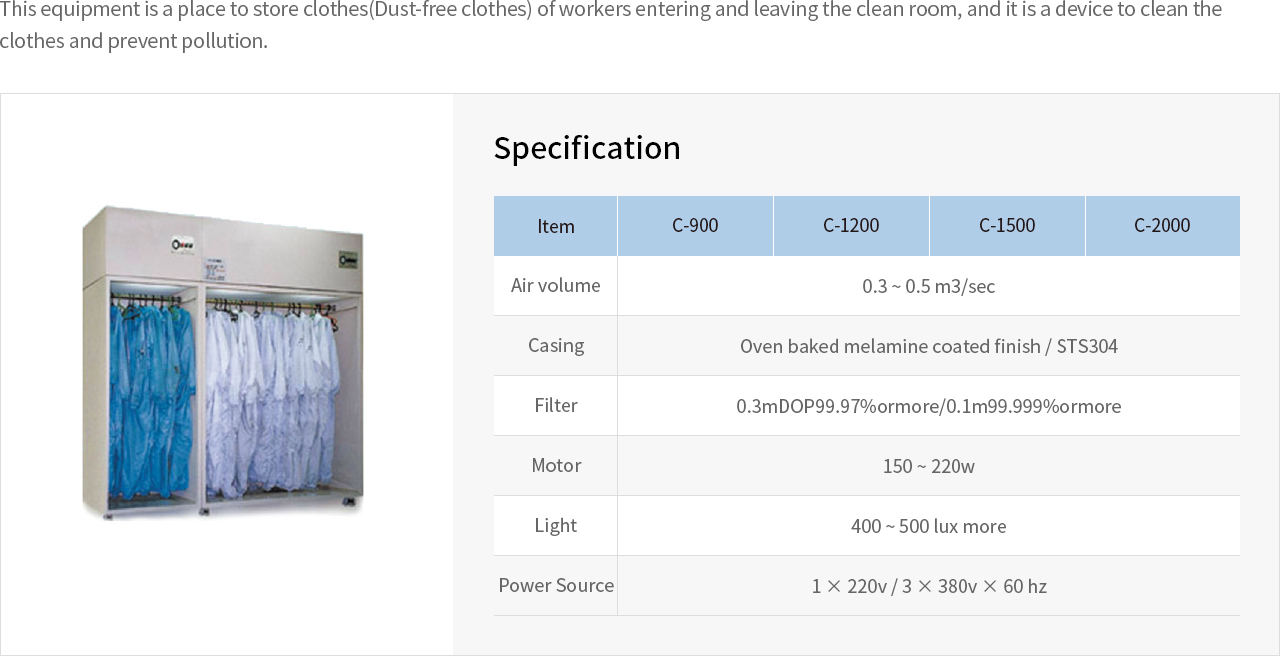Select the 220v / 380v power value
The height and width of the screenshot is (656, 1280).
(928, 586)
